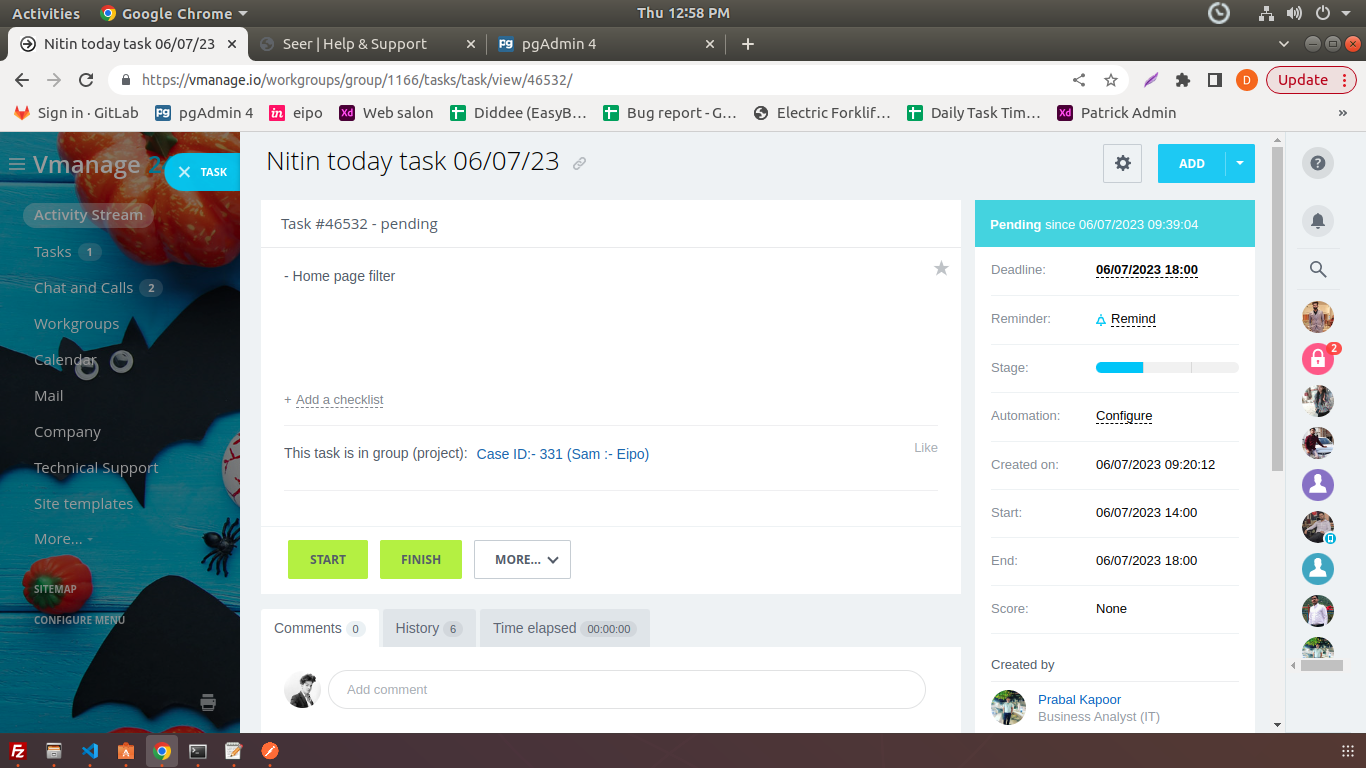Click the printer icon in sidebar

pos(208,702)
